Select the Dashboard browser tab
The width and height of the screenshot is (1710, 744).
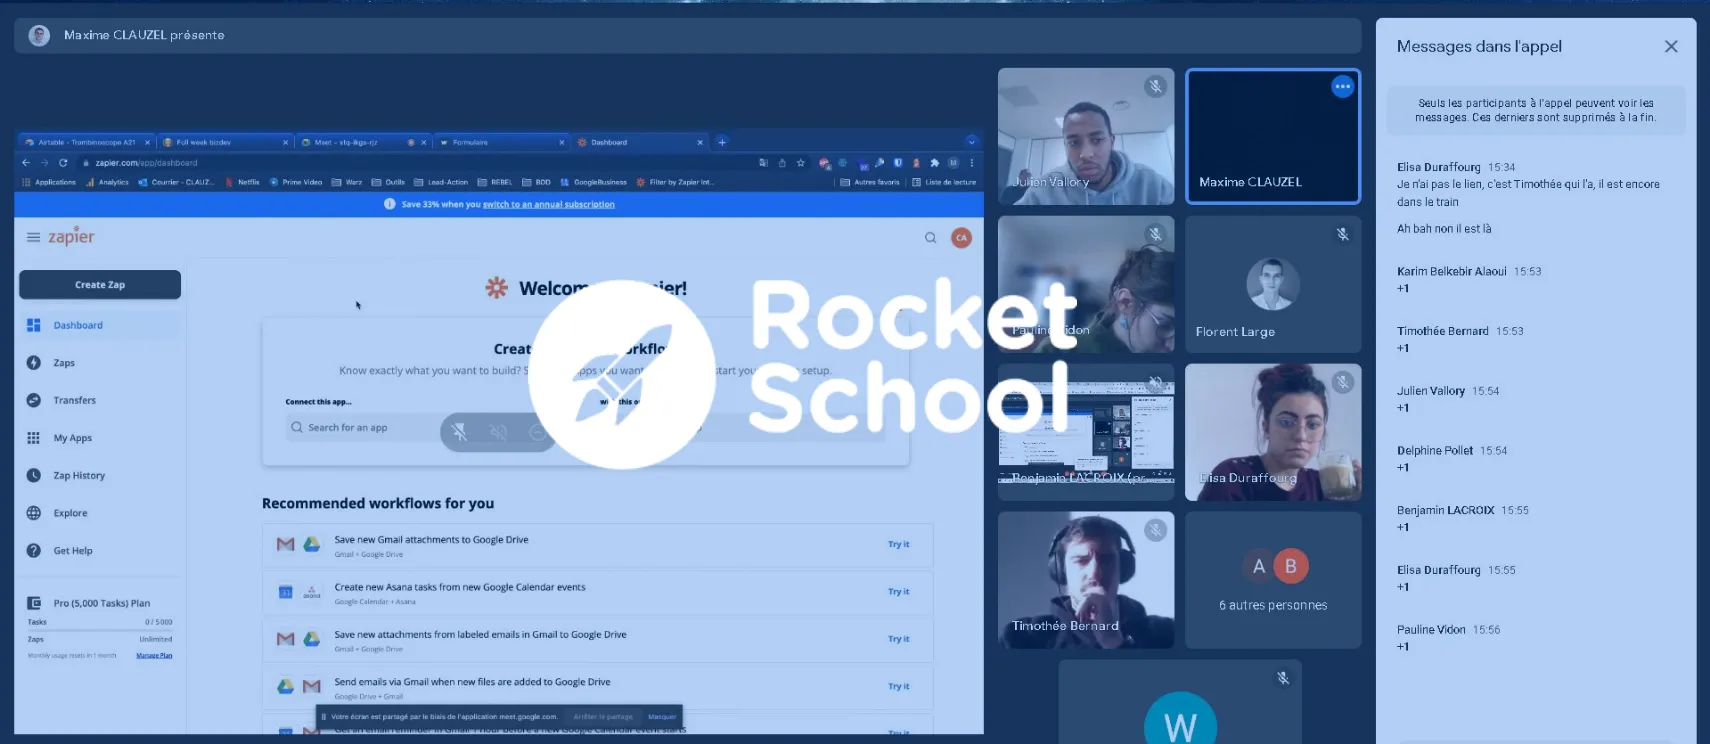pos(640,142)
